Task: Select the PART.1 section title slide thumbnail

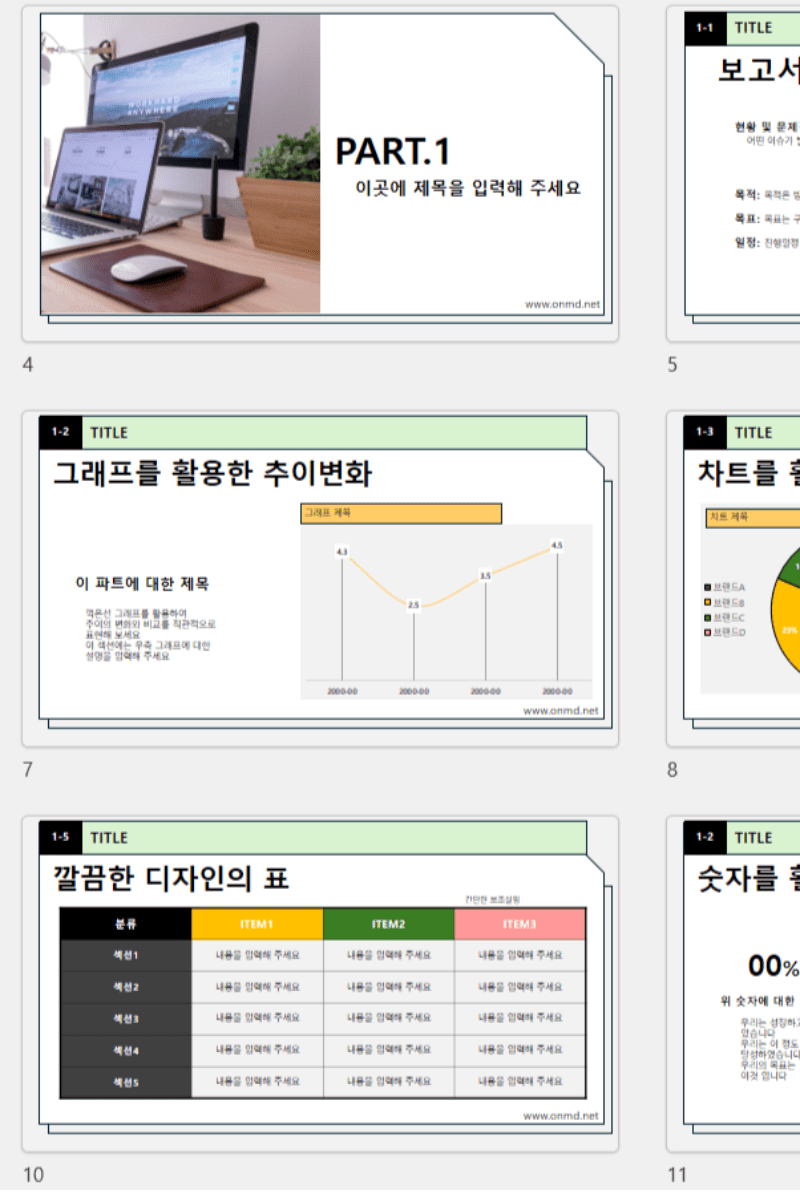Action: click(320, 174)
